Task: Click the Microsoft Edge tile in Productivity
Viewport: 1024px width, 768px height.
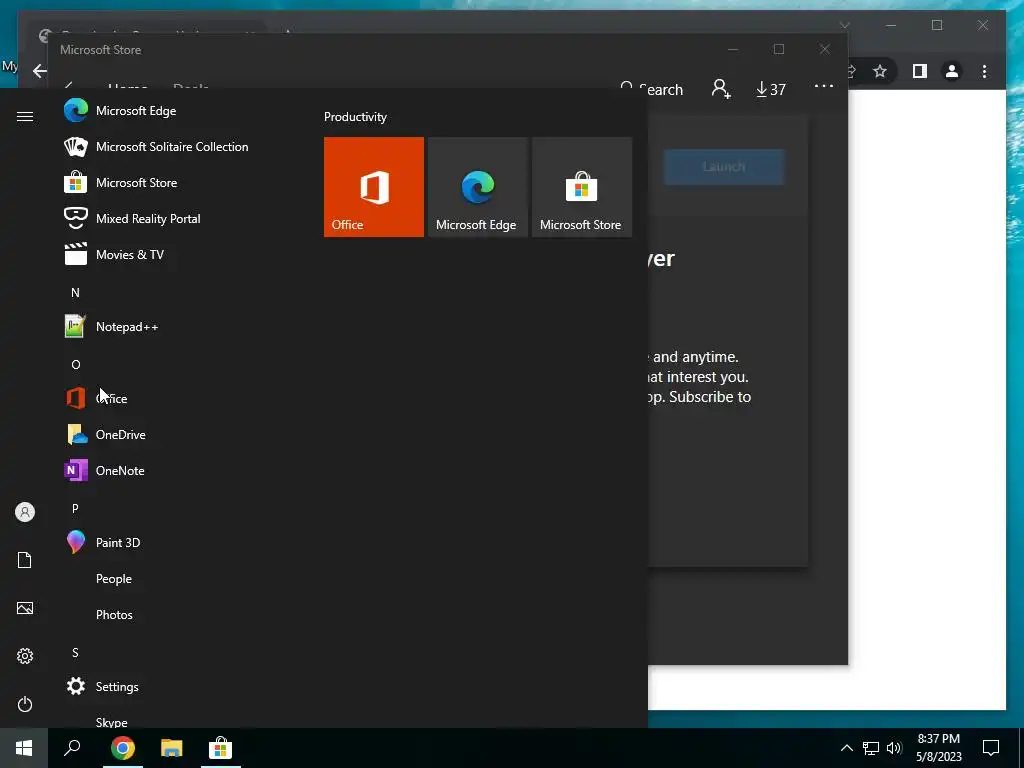Action: coord(477,187)
